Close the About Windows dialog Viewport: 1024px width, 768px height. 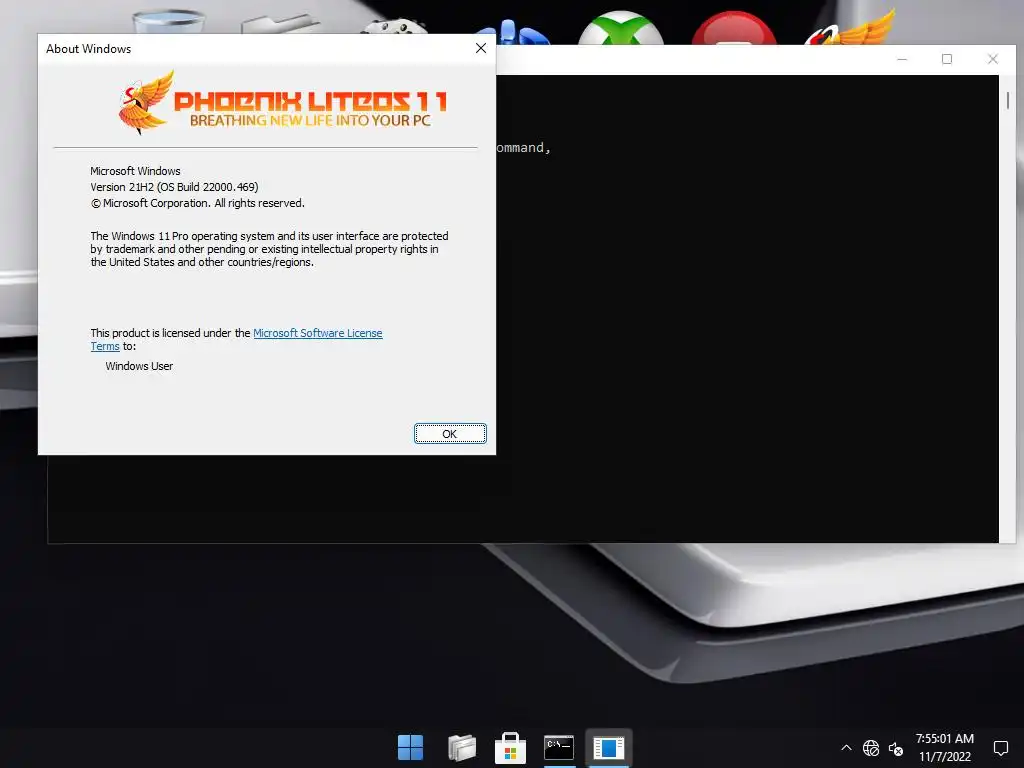pyautogui.click(x=481, y=48)
